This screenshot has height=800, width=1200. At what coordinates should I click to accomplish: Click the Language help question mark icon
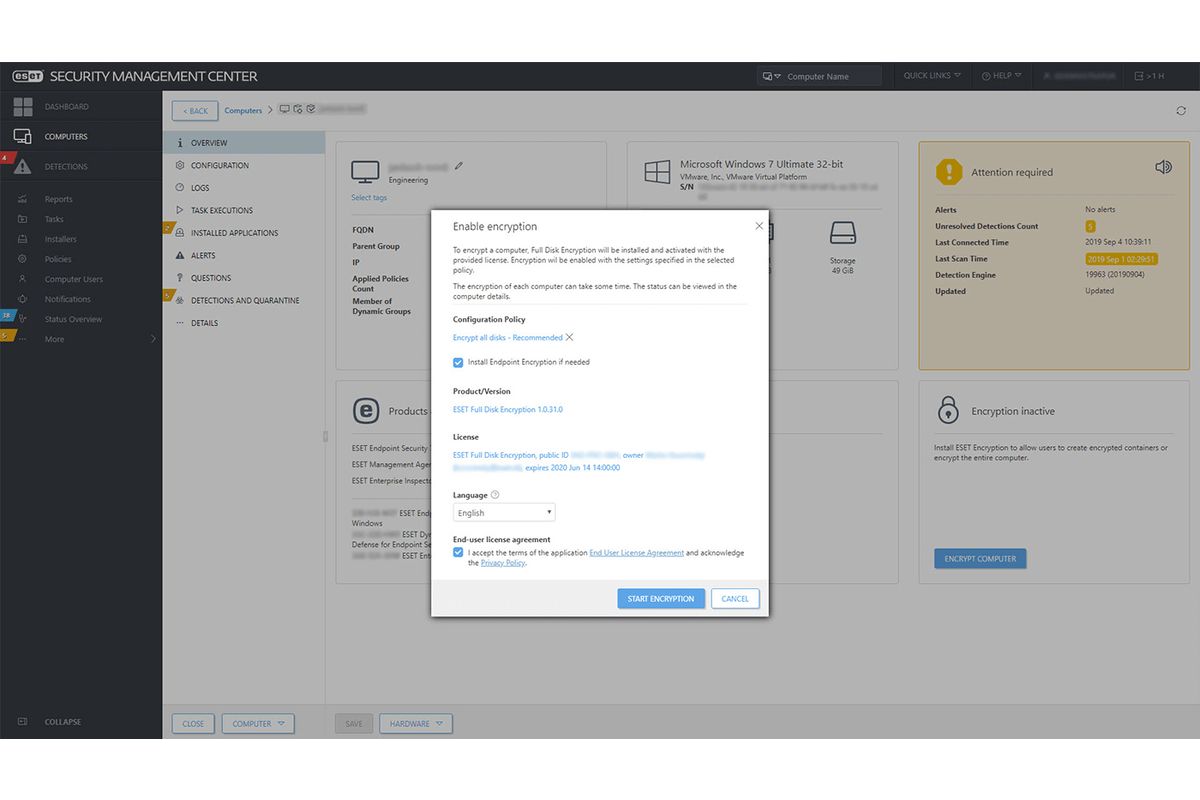coord(495,495)
